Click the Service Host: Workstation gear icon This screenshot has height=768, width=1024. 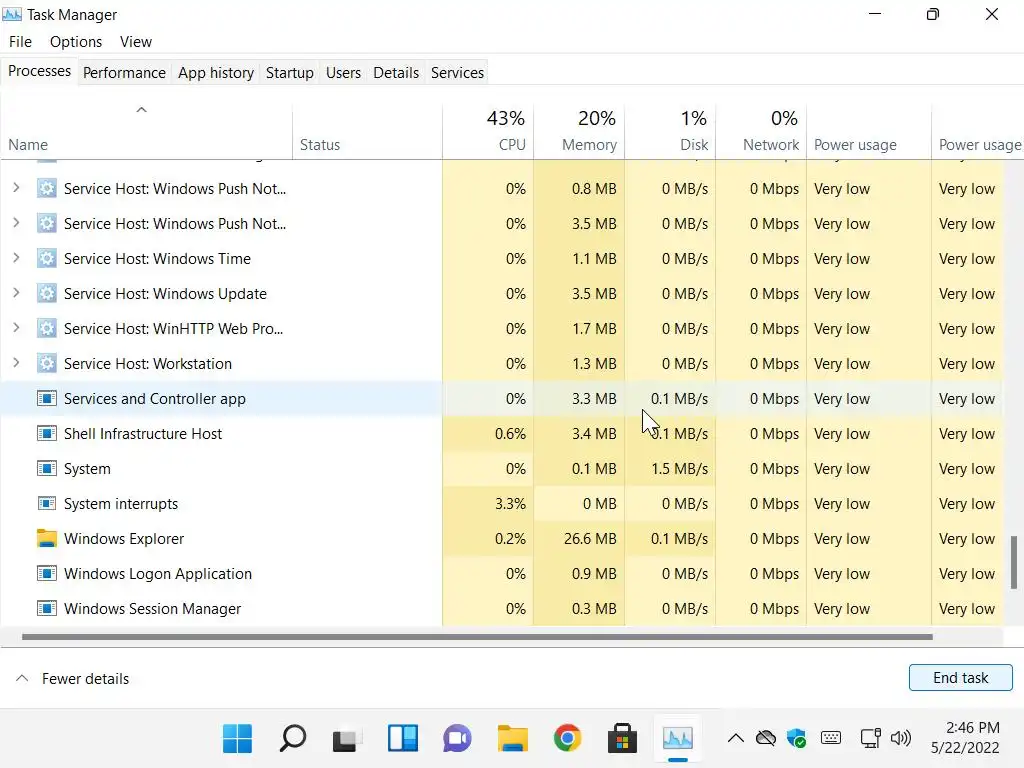pyautogui.click(x=46, y=364)
